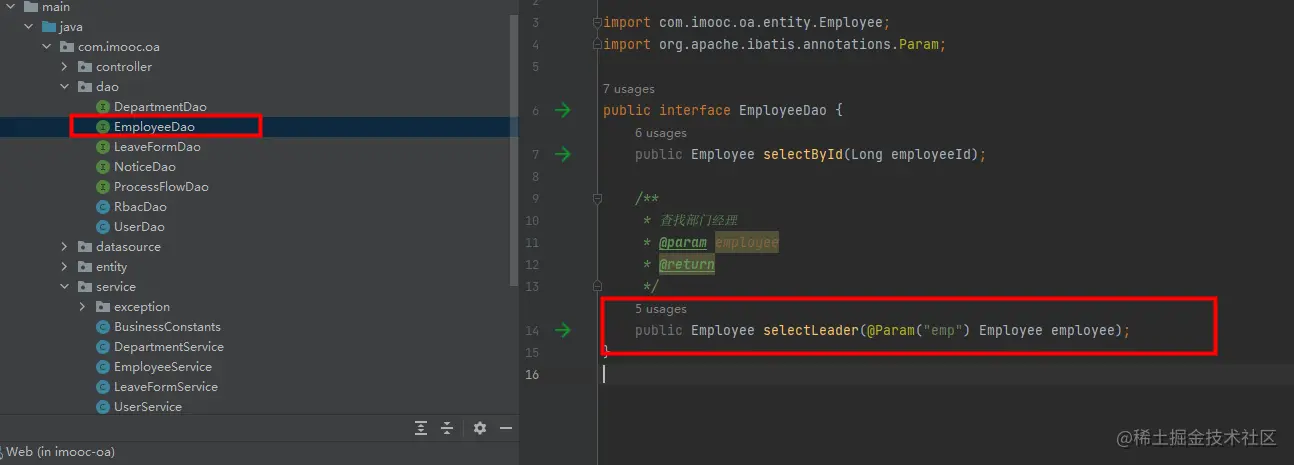Click the project tree vertical scrollbar
This screenshot has width=1294, height=465.
pyautogui.click(x=515, y=150)
